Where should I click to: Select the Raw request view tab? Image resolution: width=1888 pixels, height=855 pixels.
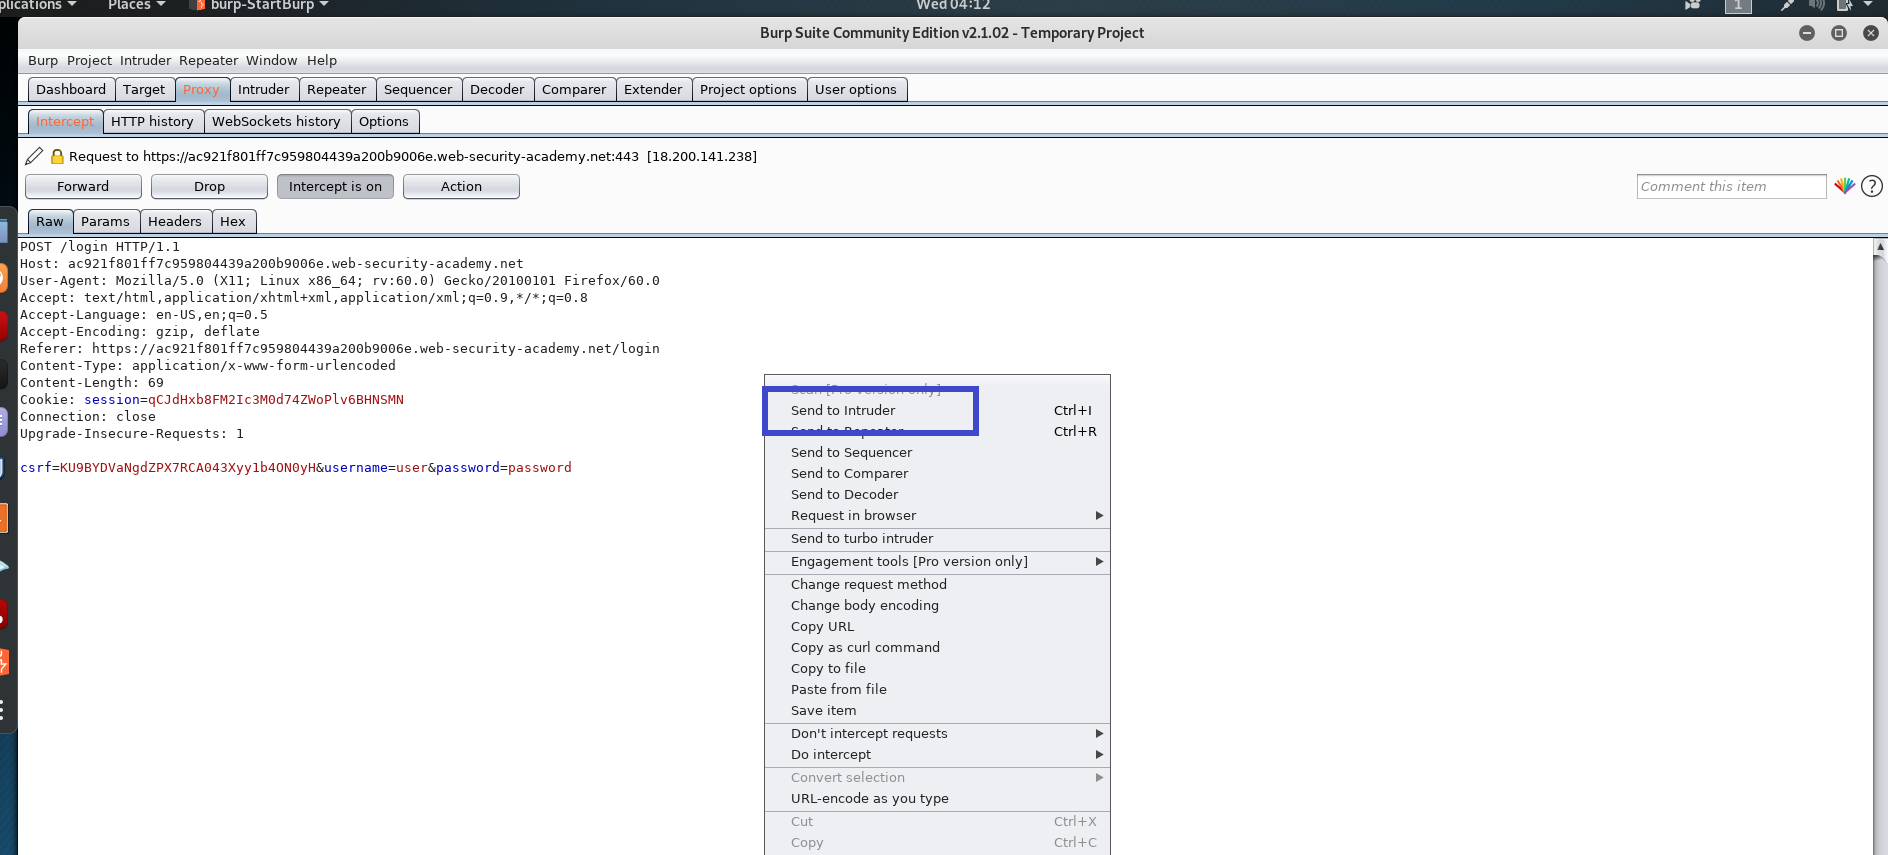(x=50, y=222)
